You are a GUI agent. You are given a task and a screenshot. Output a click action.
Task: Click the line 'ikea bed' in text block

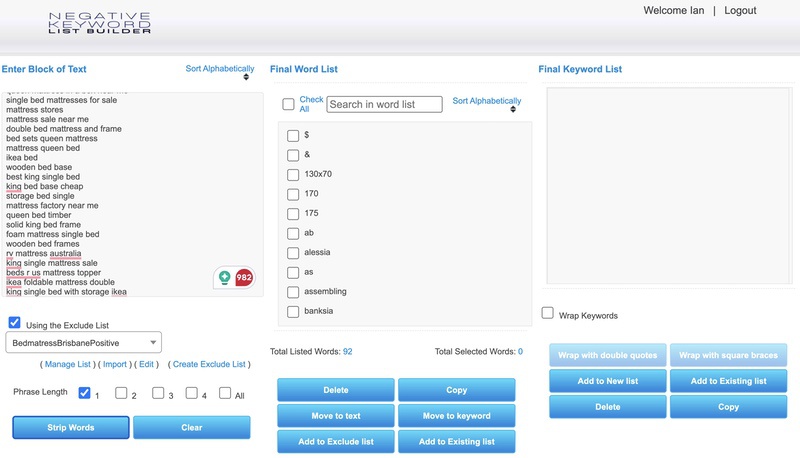[22, 158]
